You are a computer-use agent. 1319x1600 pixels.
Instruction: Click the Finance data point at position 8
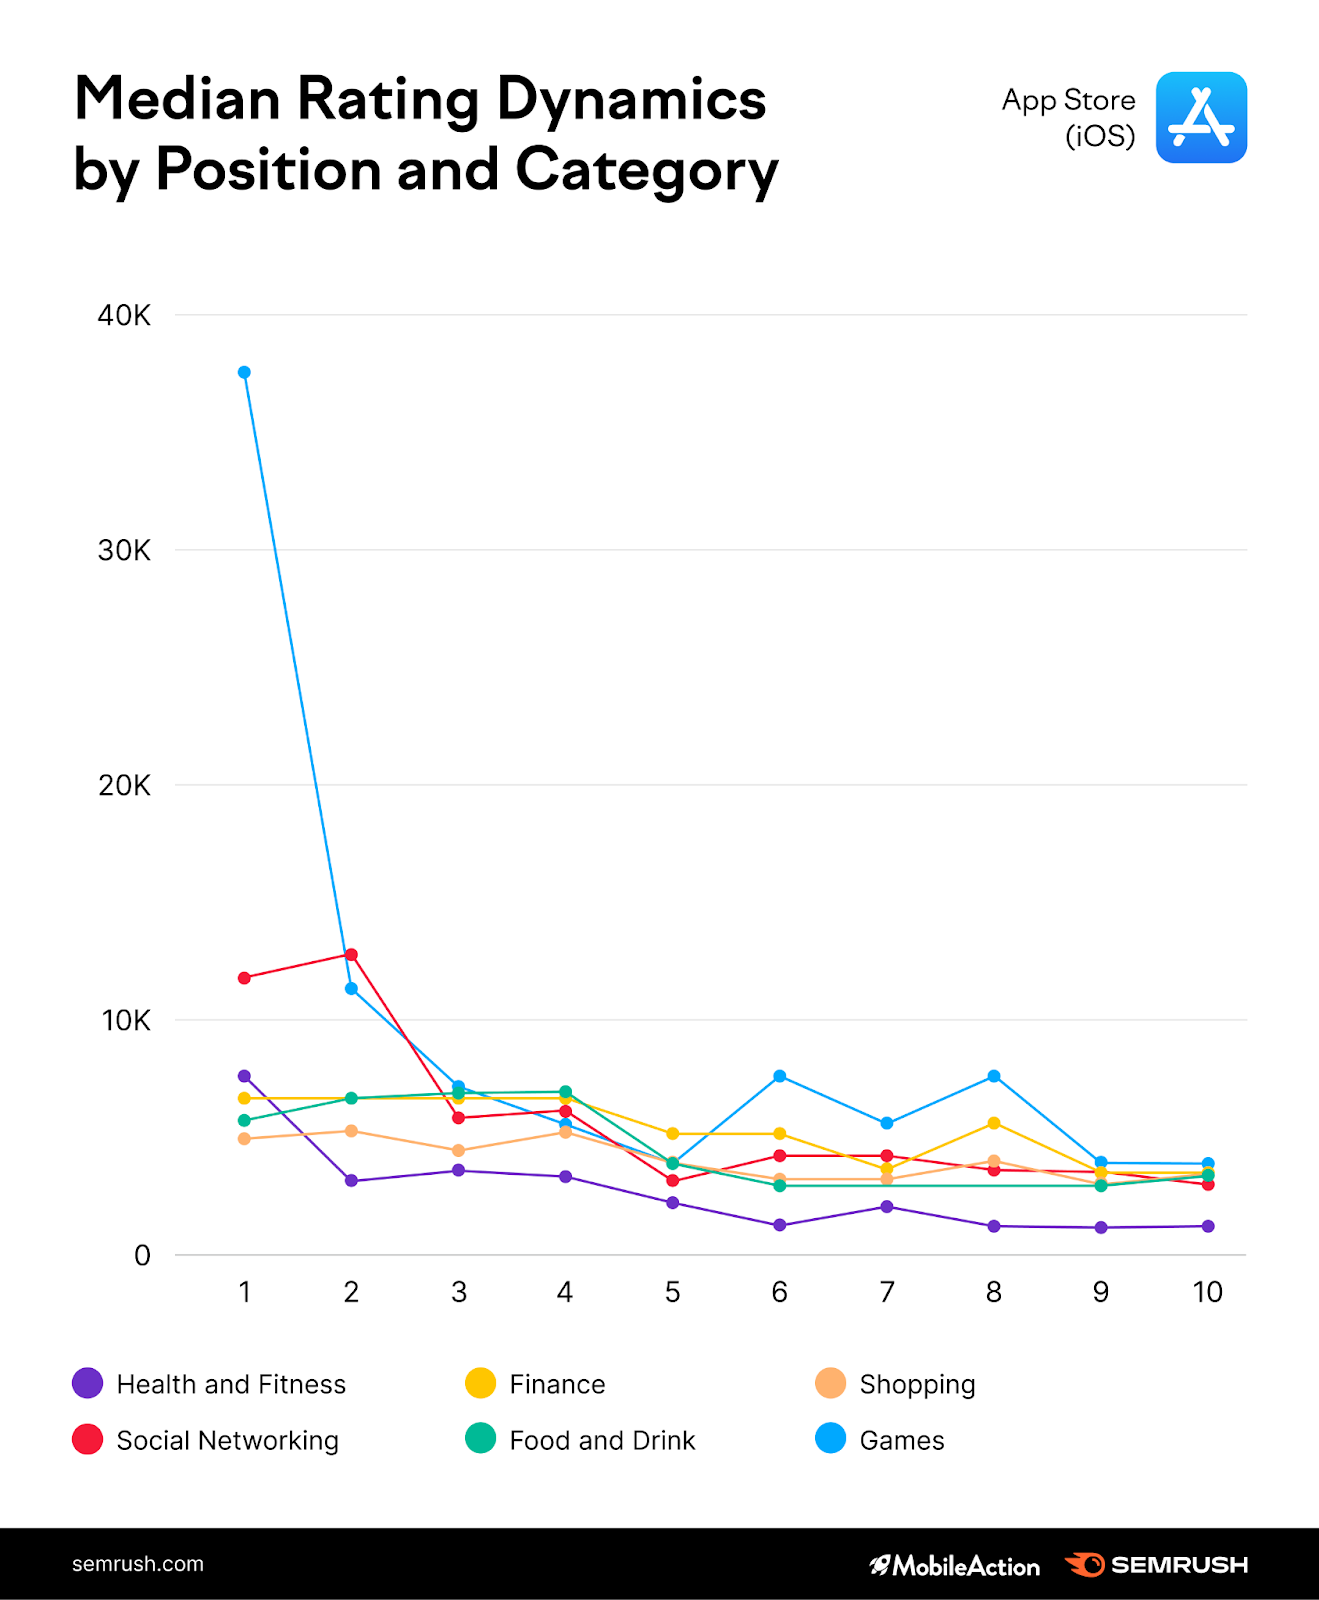(994, 1123)
